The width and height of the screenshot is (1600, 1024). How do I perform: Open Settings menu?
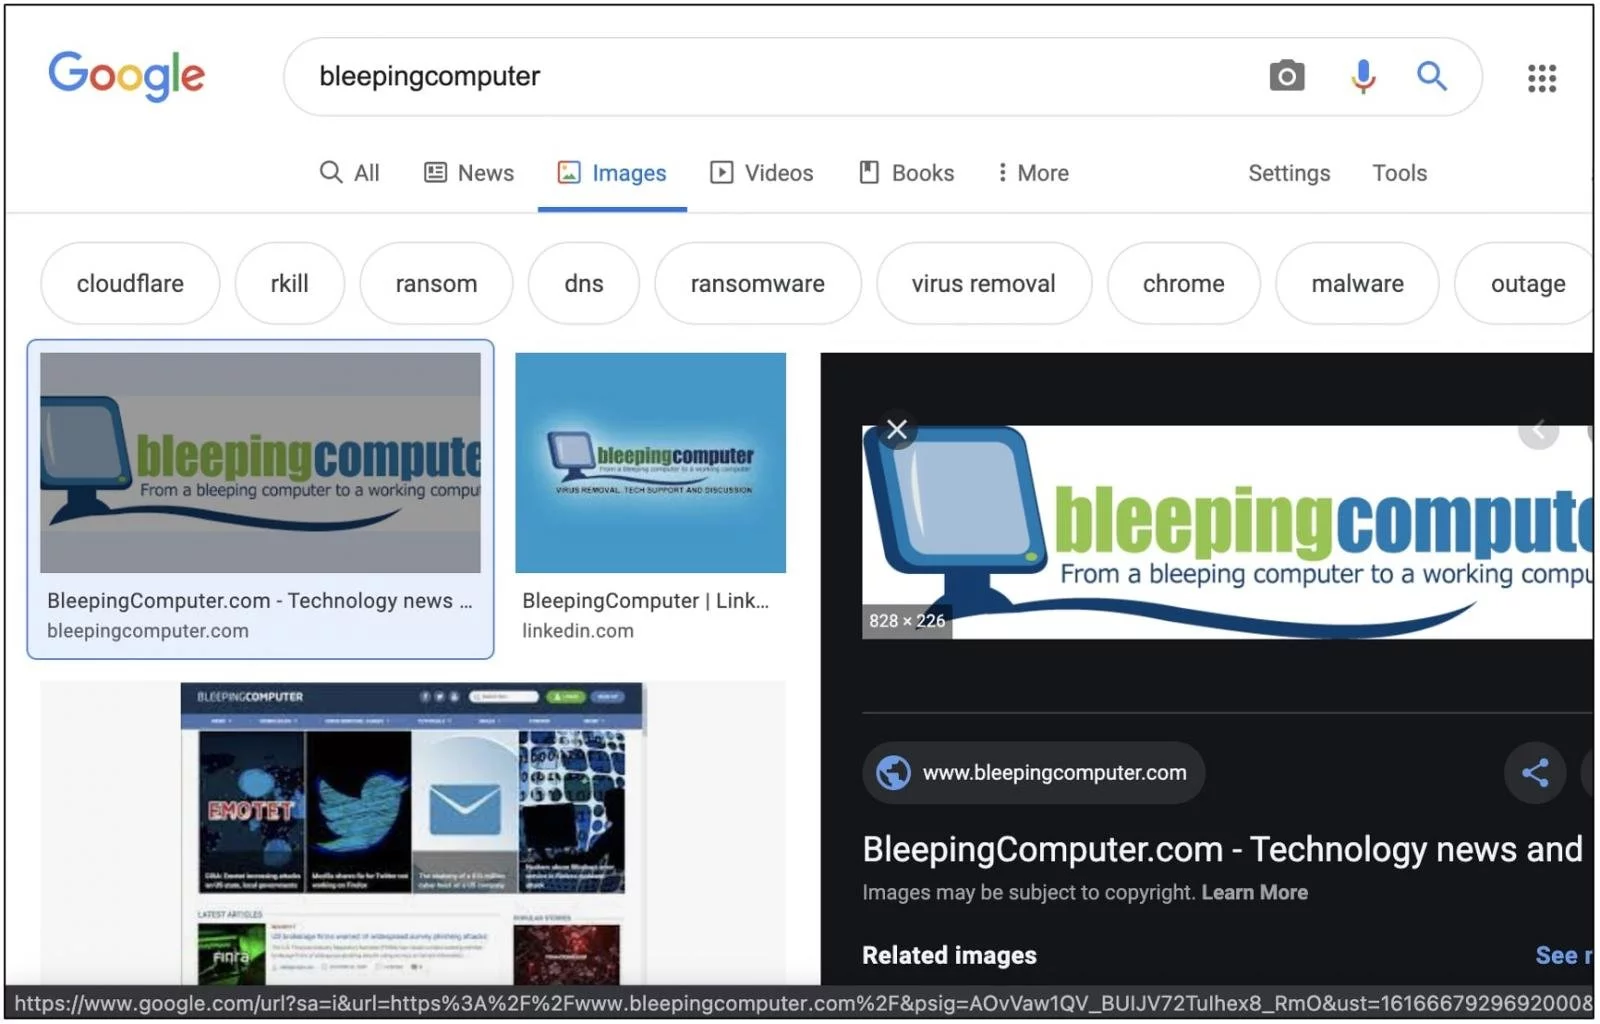1289,173
